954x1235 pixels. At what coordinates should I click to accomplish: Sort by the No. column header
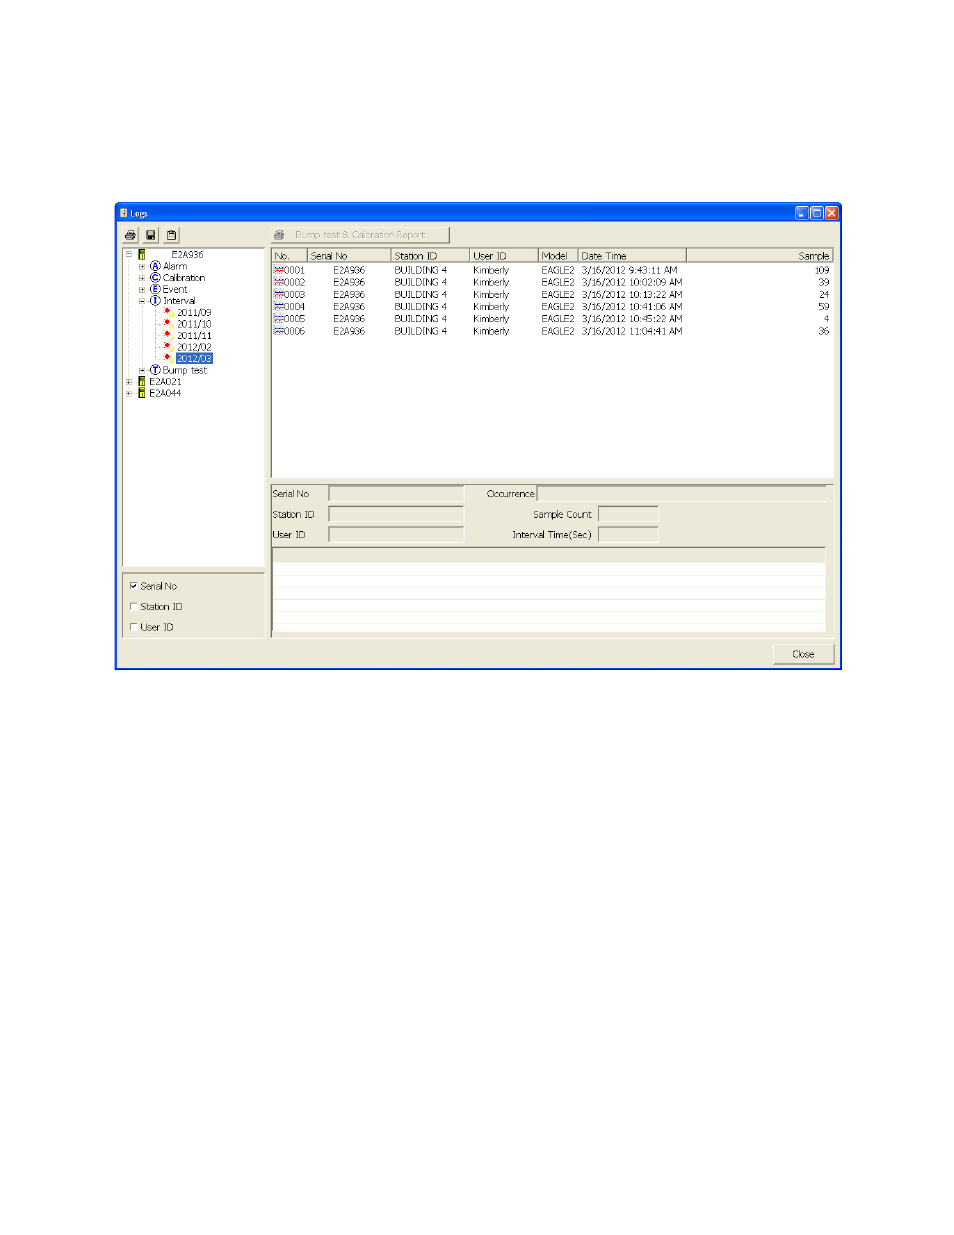(x=289, y=256)
